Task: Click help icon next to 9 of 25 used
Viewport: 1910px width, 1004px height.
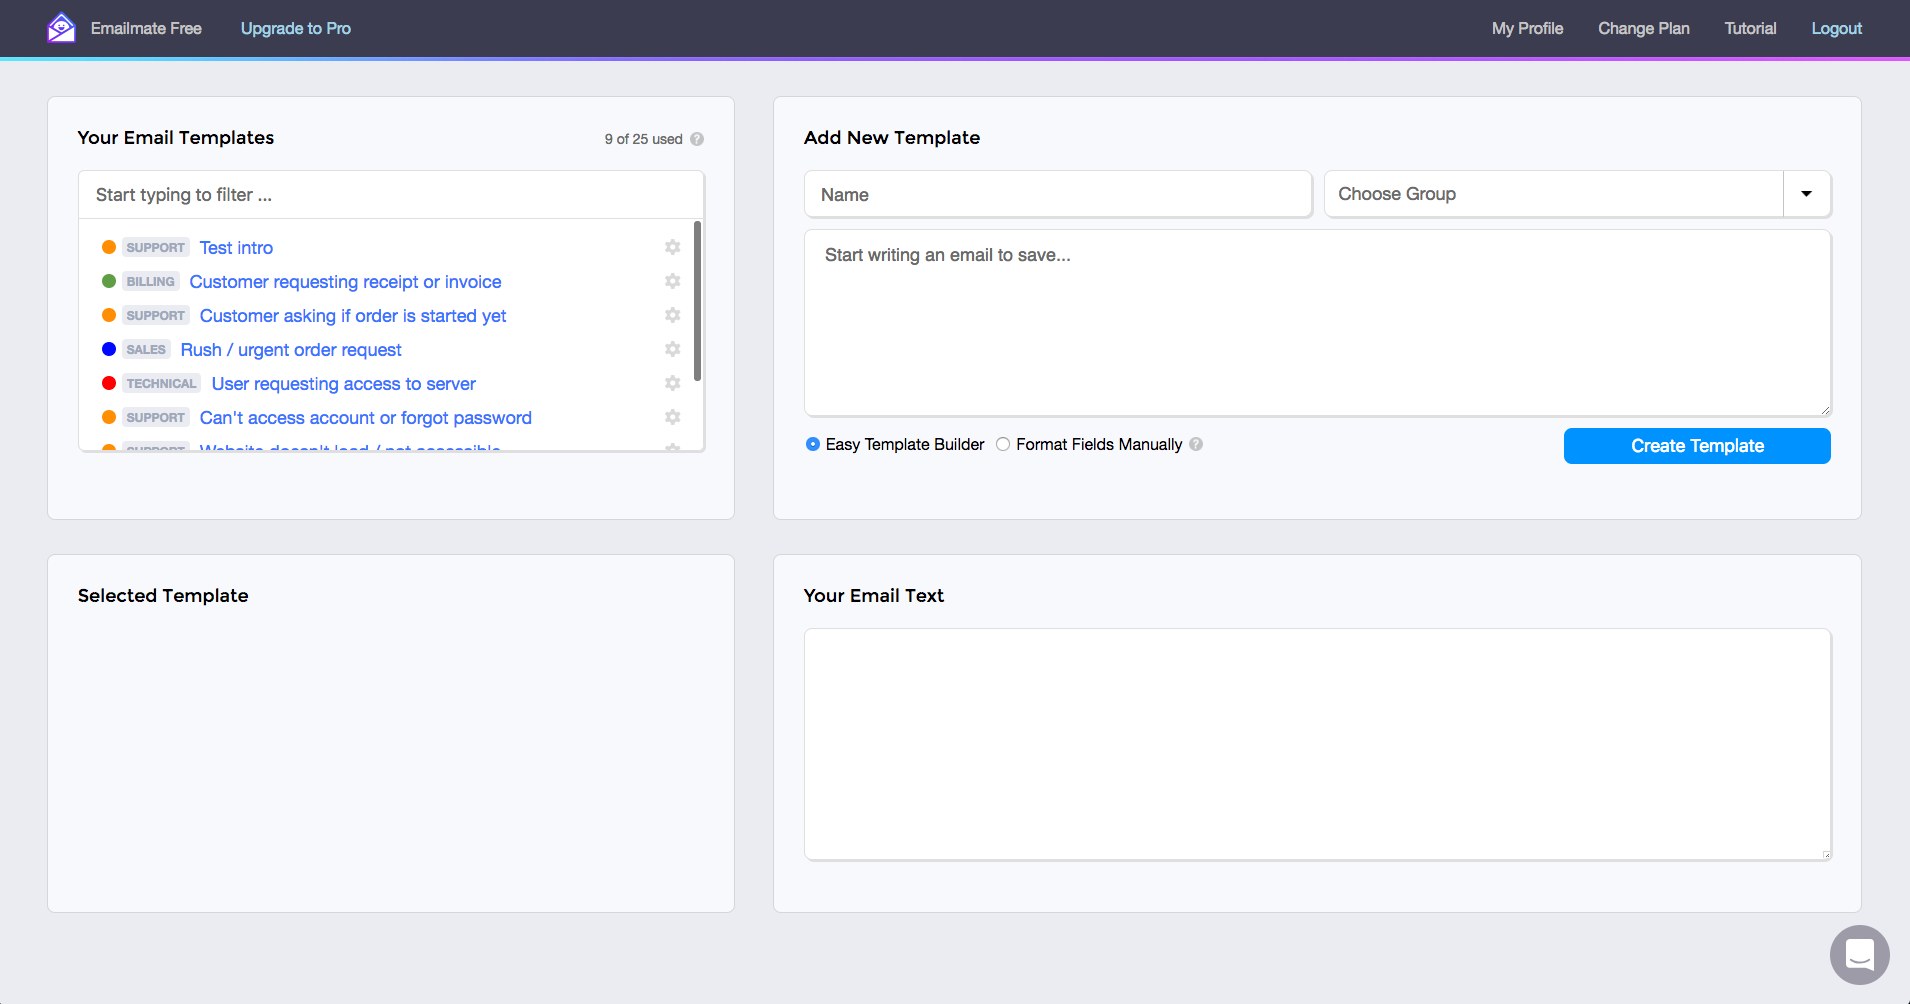Action: [697, 139]
